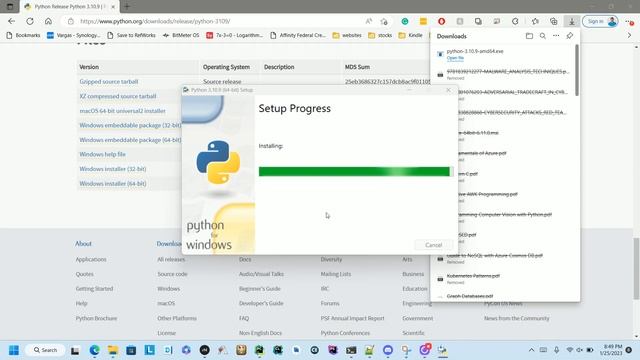Close the Python Setup dialog
This screenshot has width=640, height=360.
(449, 90)
